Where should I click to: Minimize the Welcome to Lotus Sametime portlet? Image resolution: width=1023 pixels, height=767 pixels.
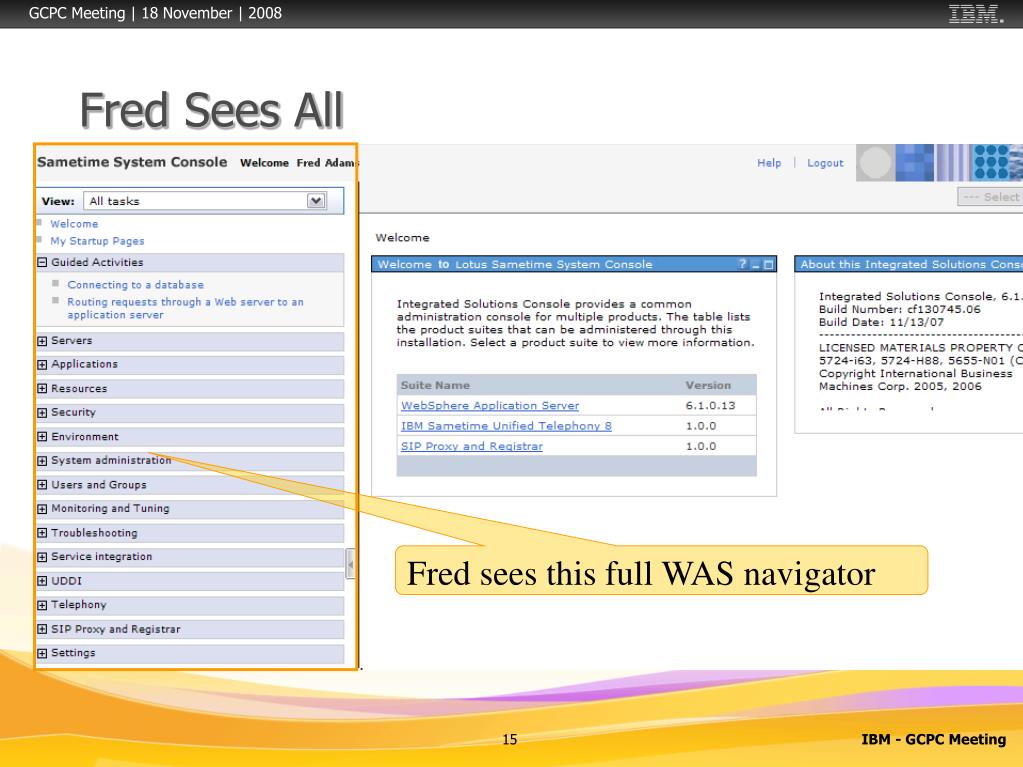[x=756, y=265]
